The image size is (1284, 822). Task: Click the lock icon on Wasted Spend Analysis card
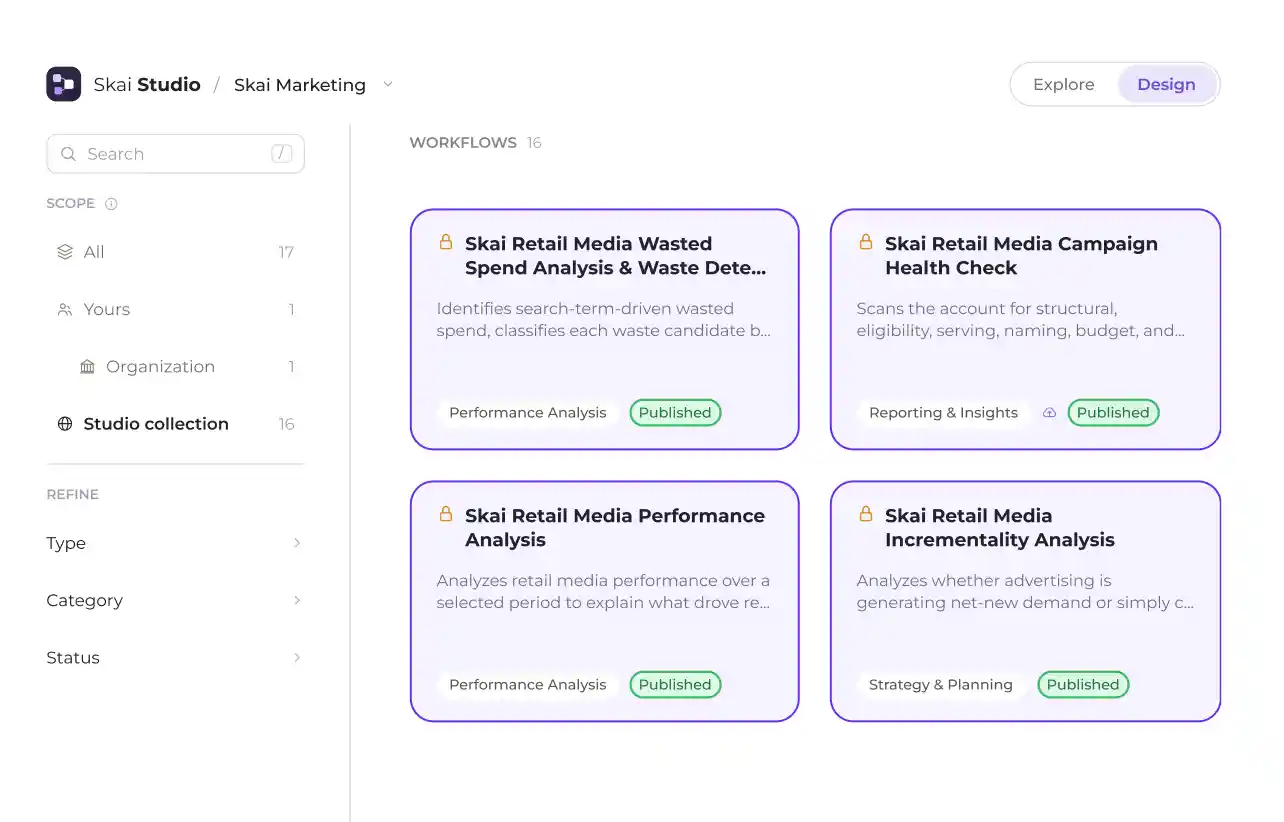(x=446, y=242)
